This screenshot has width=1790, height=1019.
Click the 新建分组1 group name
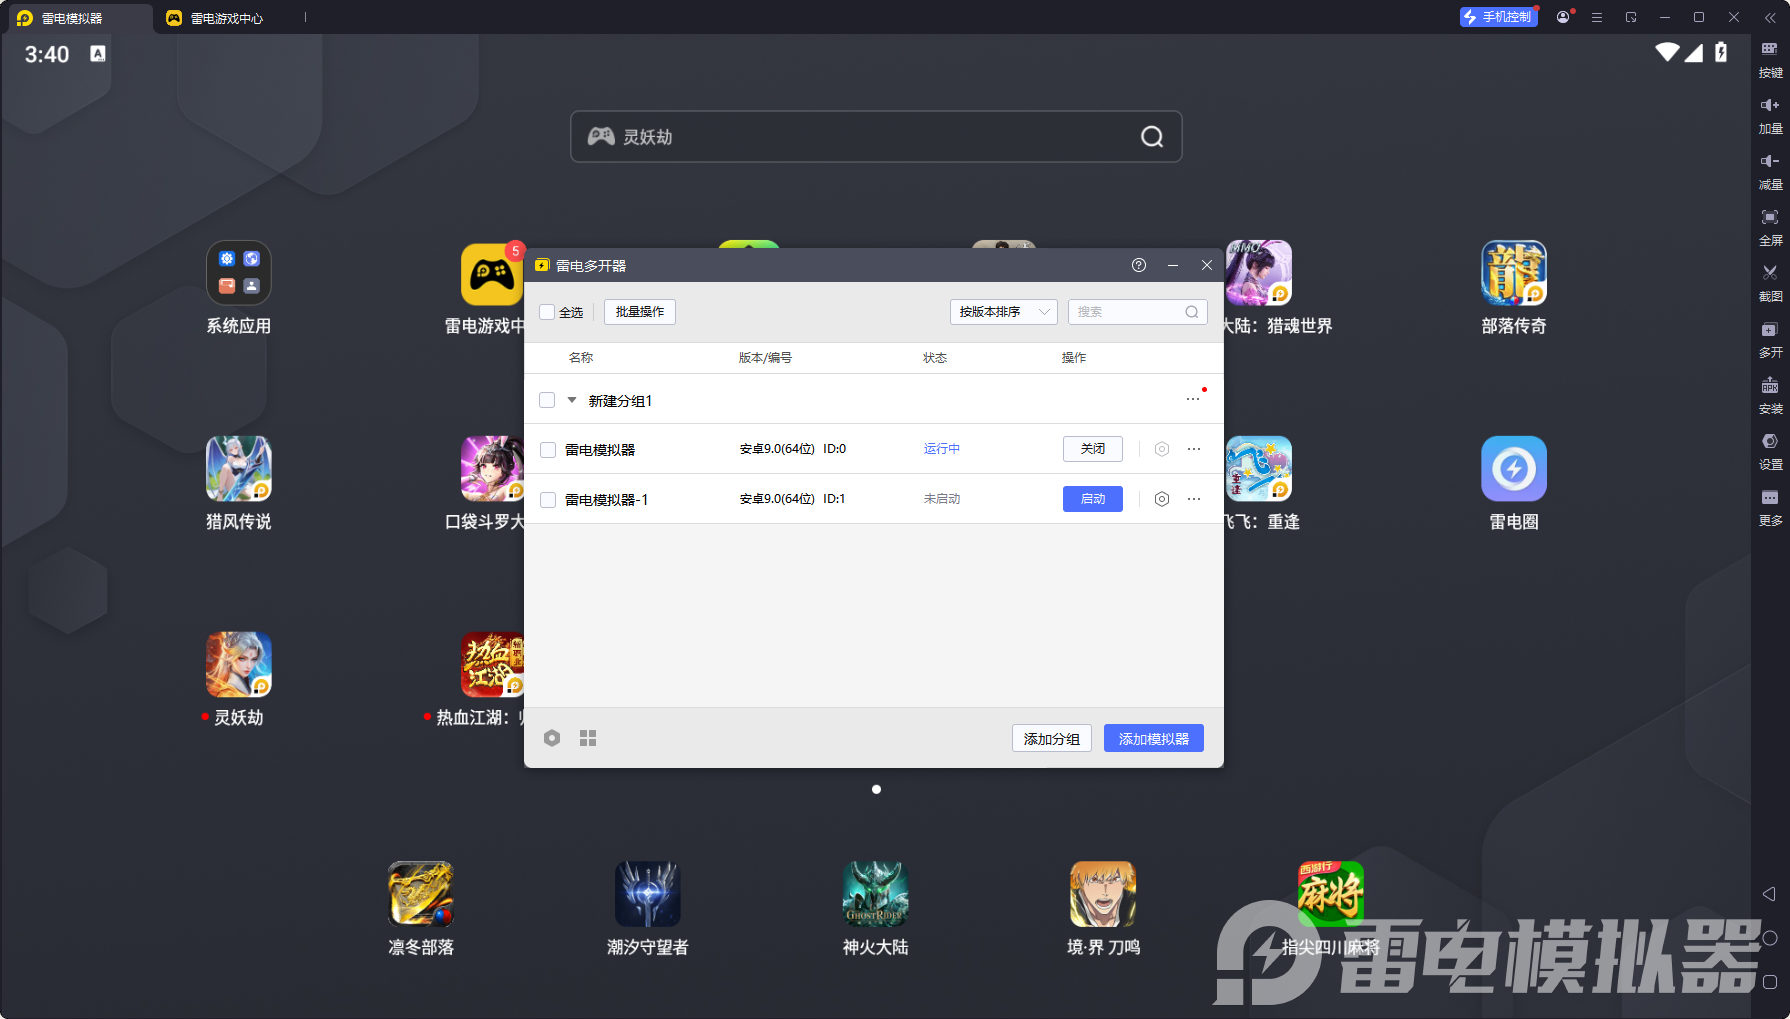coord(620,401)
